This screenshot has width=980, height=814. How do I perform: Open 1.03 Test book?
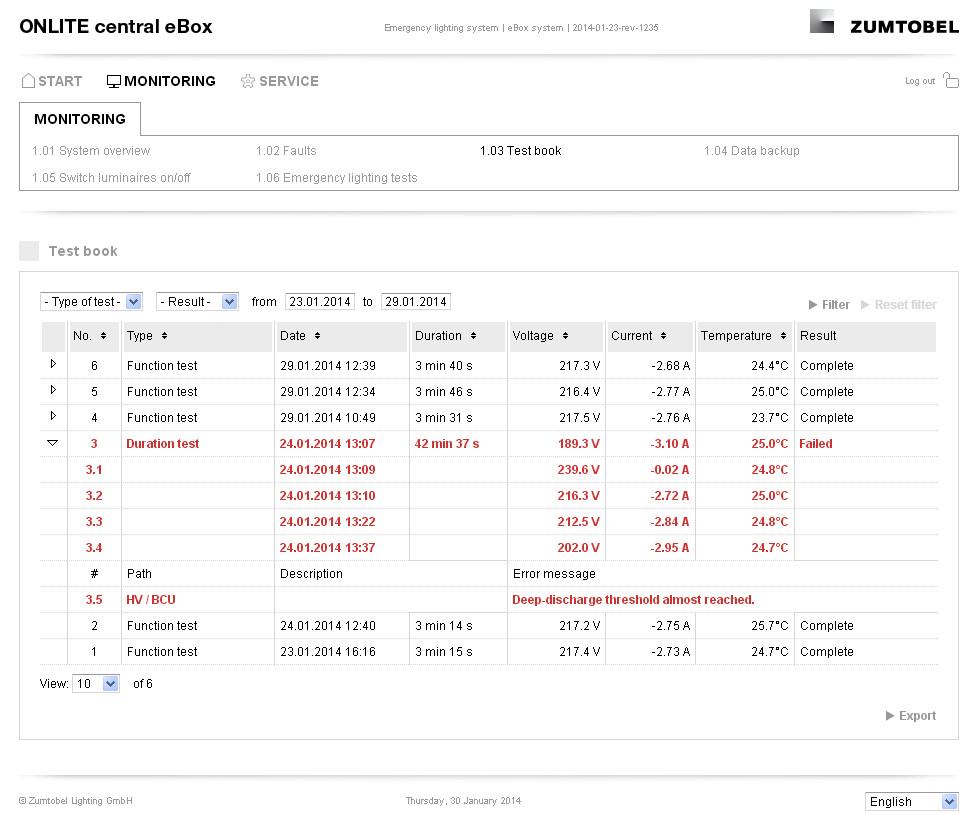(x=521, y=151)
